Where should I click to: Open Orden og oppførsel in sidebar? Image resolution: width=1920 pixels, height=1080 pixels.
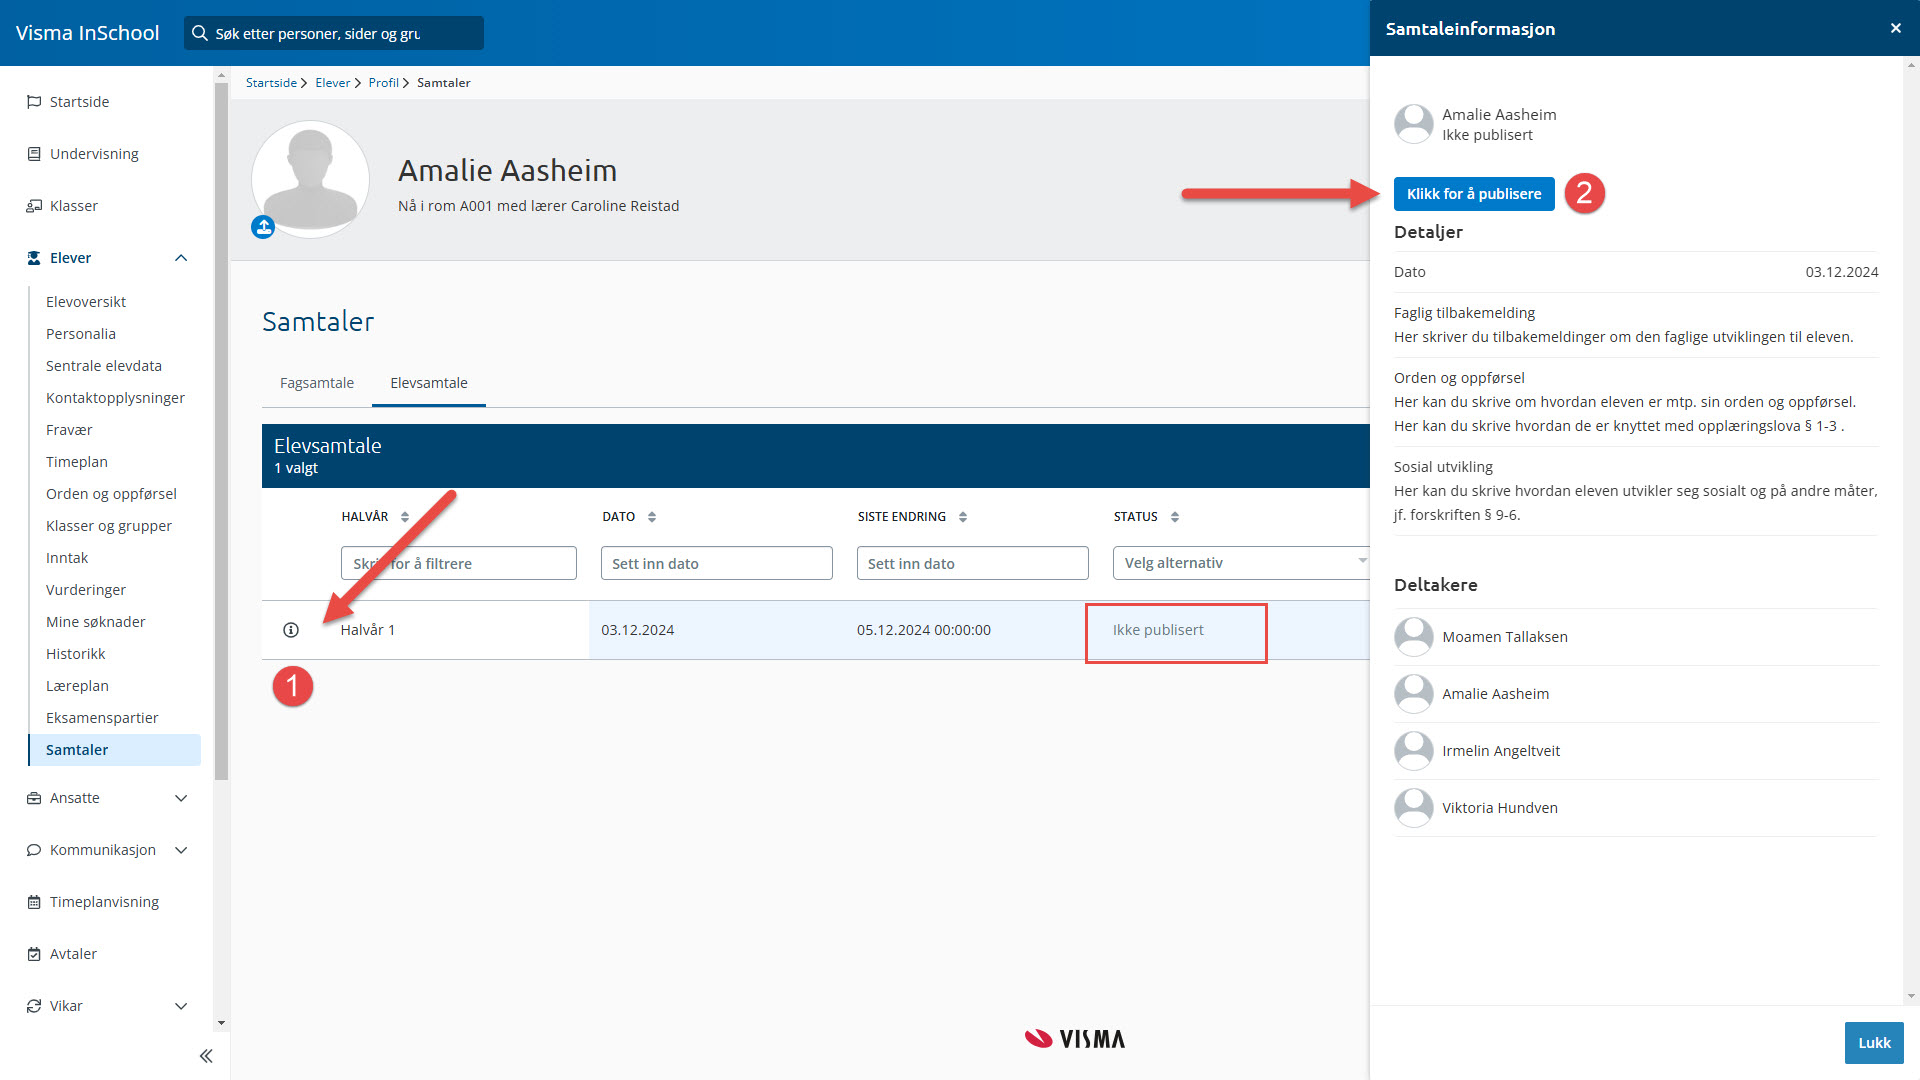tap(111, 494)
